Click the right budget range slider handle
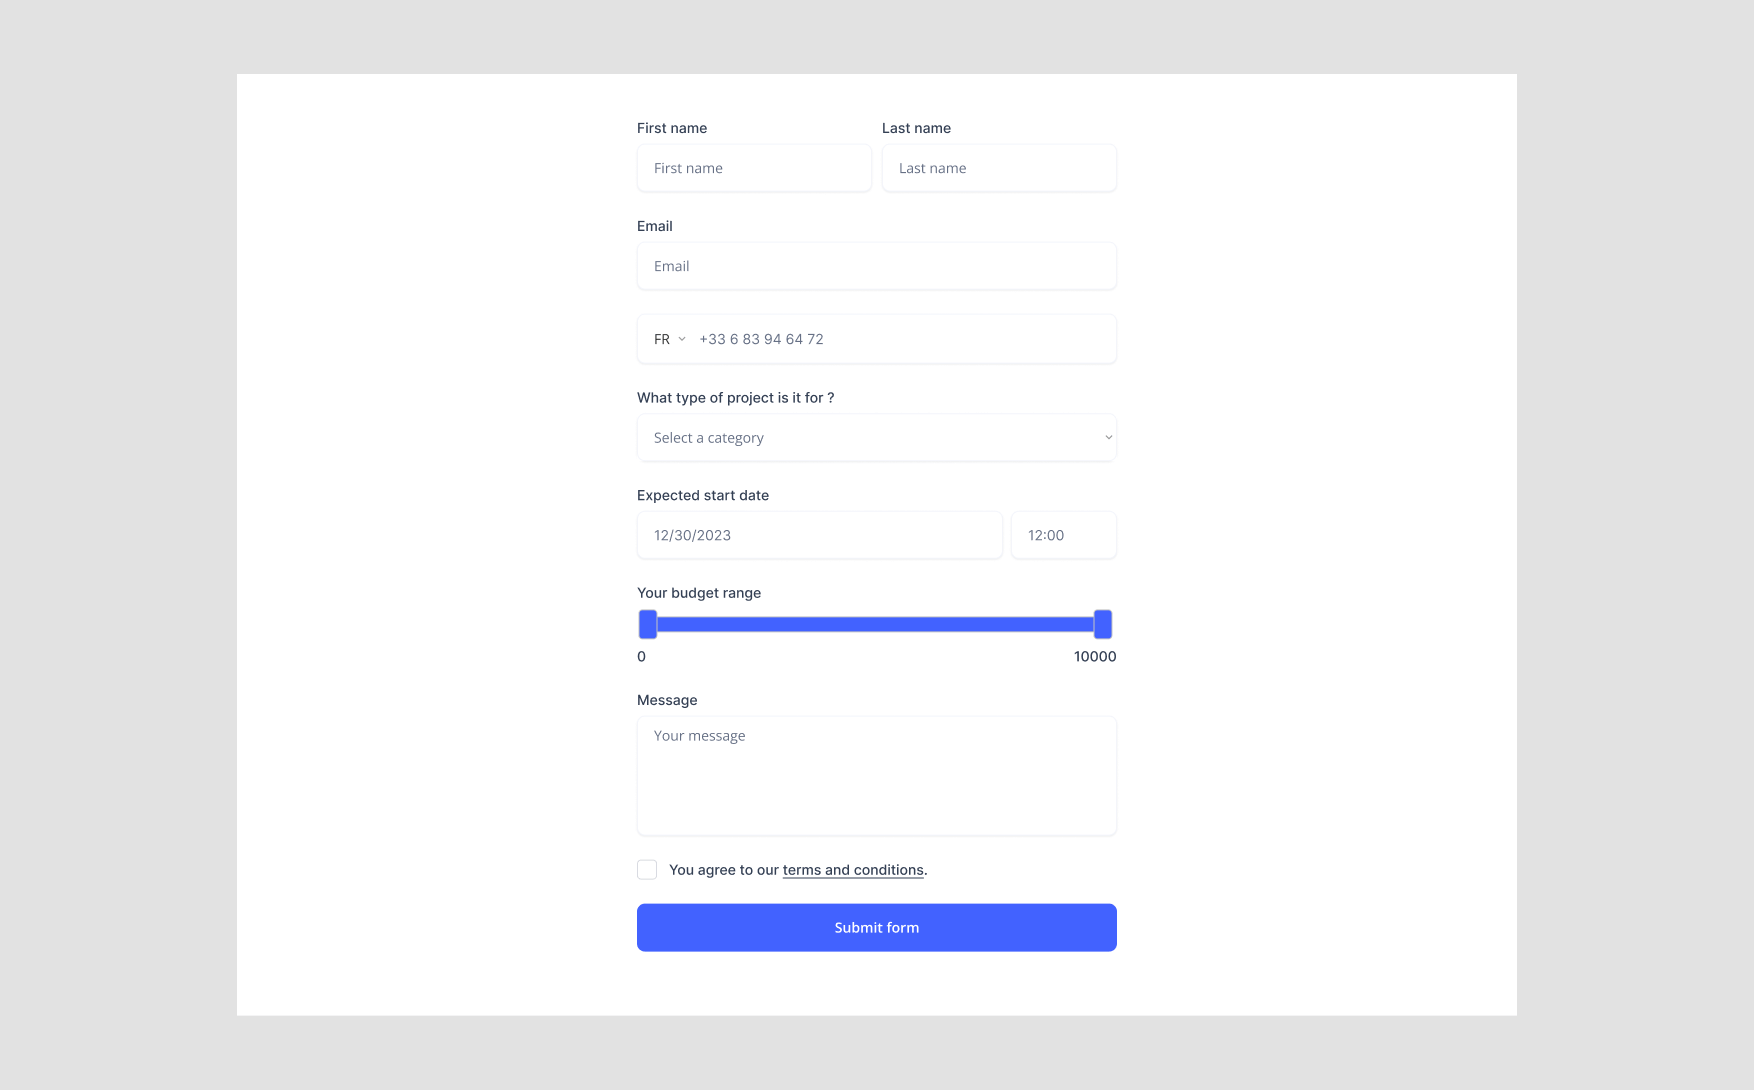Viewport: 1754px width, 1090px height. click(1102, 623)
